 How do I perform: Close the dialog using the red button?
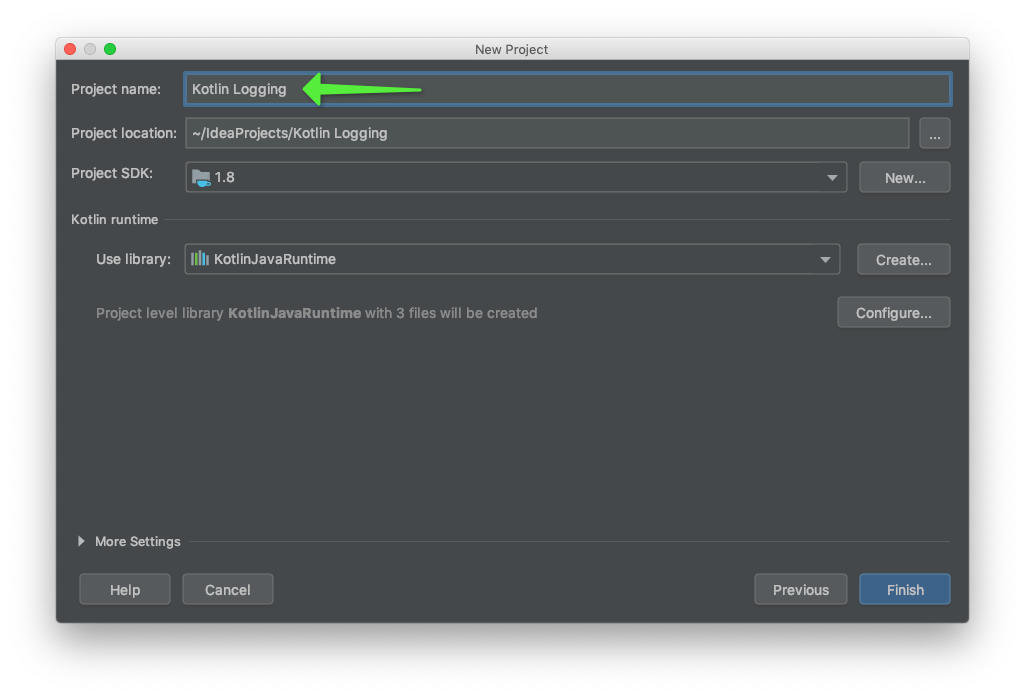[70, 49]
